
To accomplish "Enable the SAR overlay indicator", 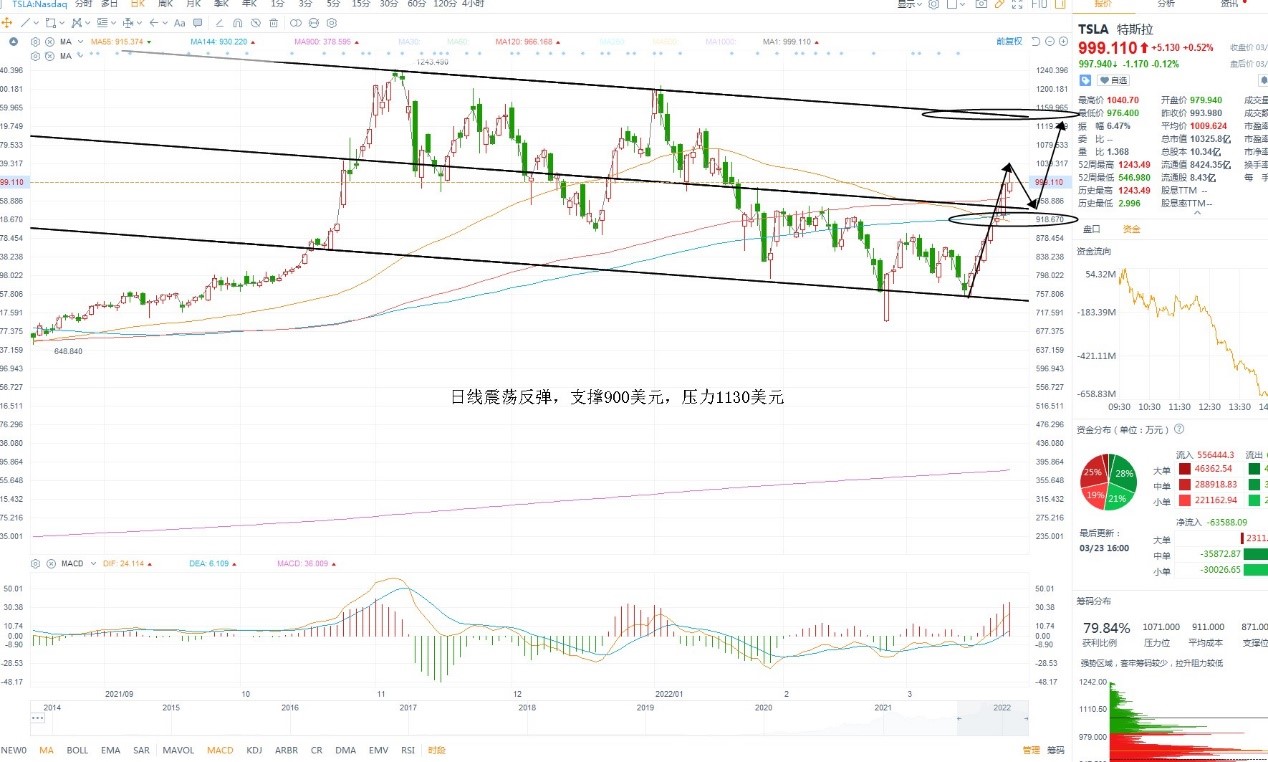I will [x=141, y=749].
